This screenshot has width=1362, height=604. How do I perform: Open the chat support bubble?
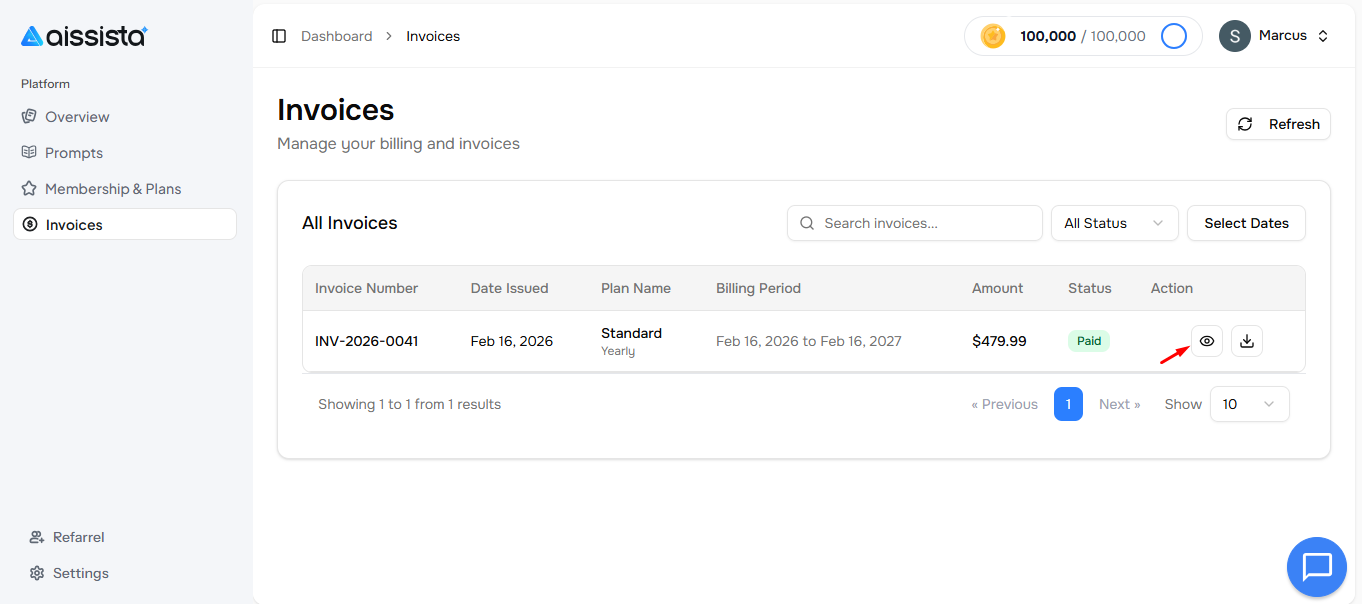[x=1316, y=566]
